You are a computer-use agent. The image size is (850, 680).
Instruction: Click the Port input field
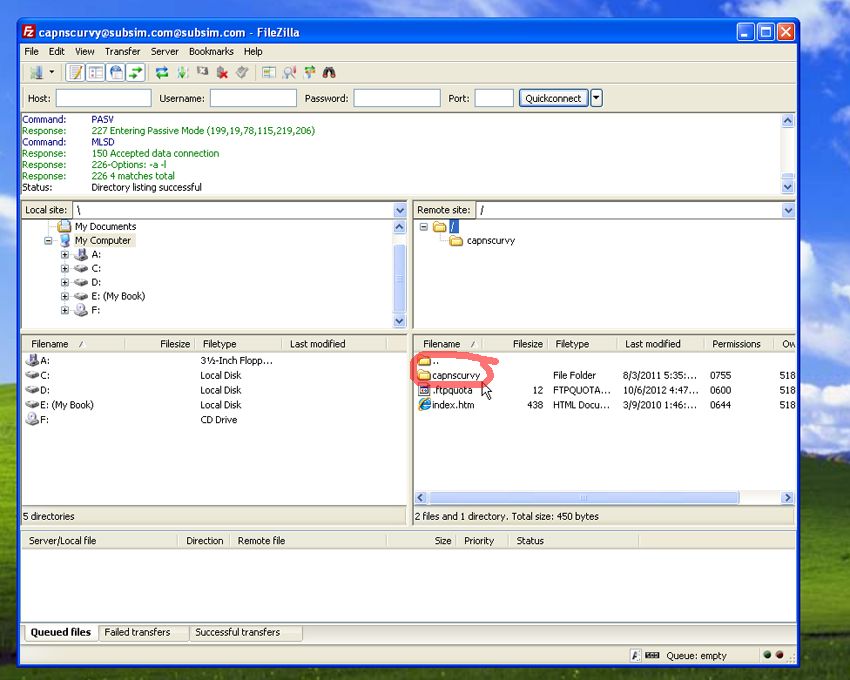[494, 98]
